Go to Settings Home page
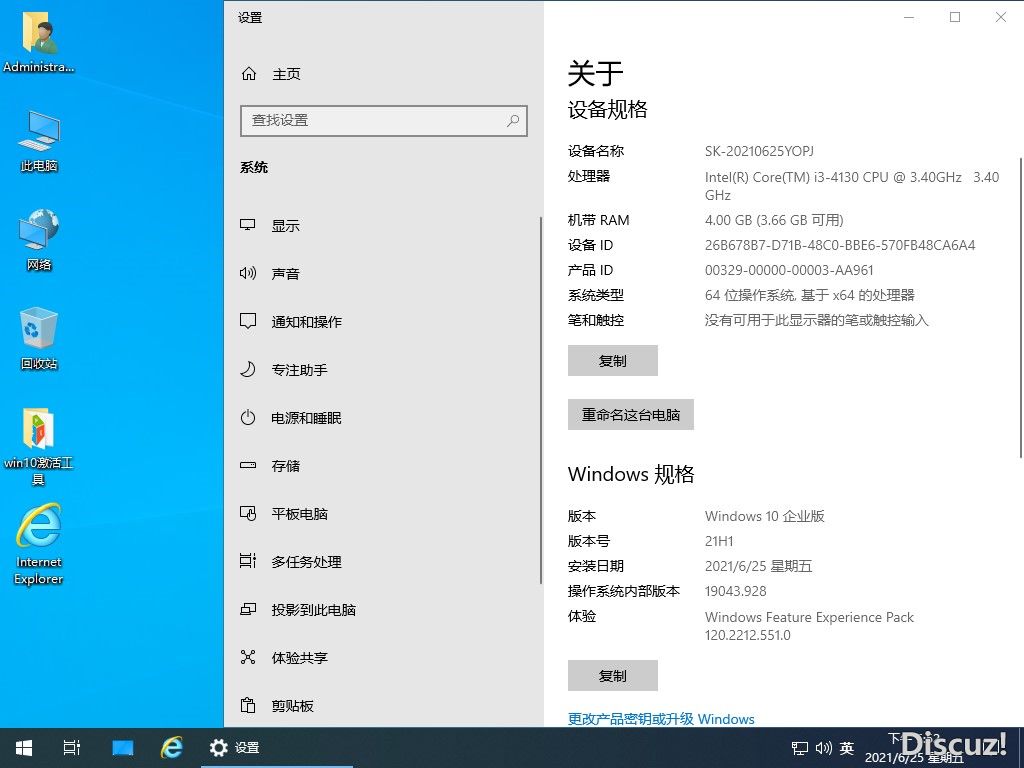Viewport: 1024px width, 768px height. pyautogui.click(x=285, y=74)
